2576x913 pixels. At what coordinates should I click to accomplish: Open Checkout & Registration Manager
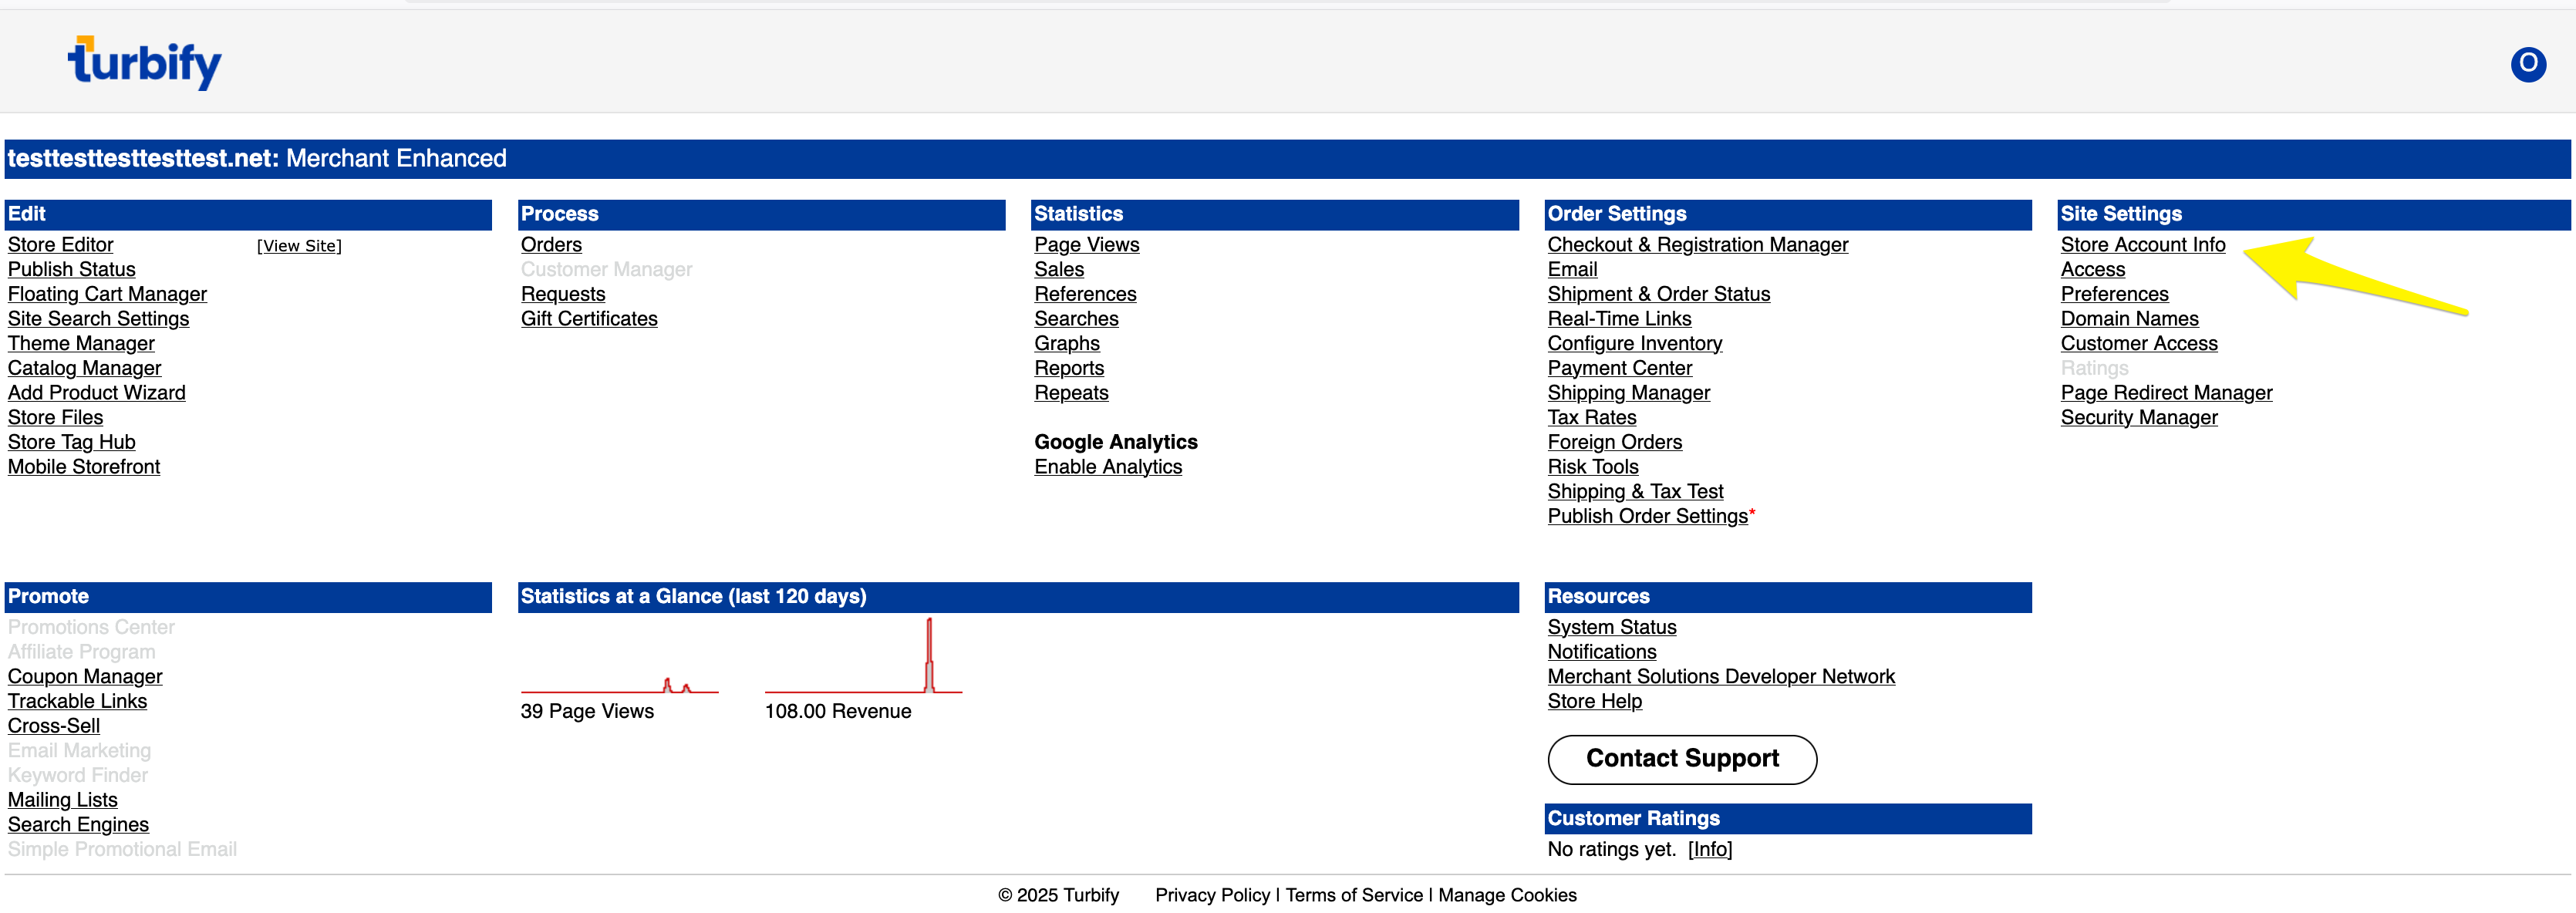click(x=1697, y=245)
